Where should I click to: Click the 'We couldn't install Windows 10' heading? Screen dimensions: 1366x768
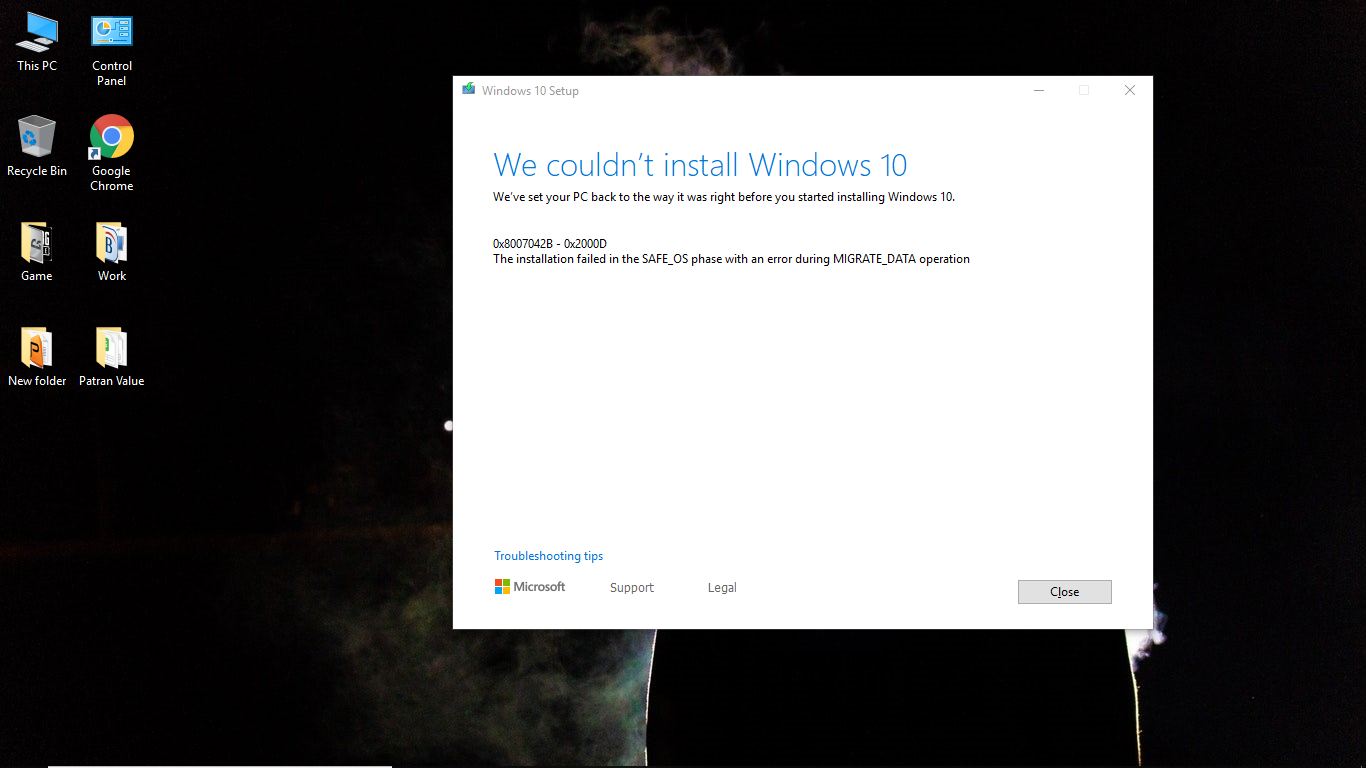tap(700, 164)
